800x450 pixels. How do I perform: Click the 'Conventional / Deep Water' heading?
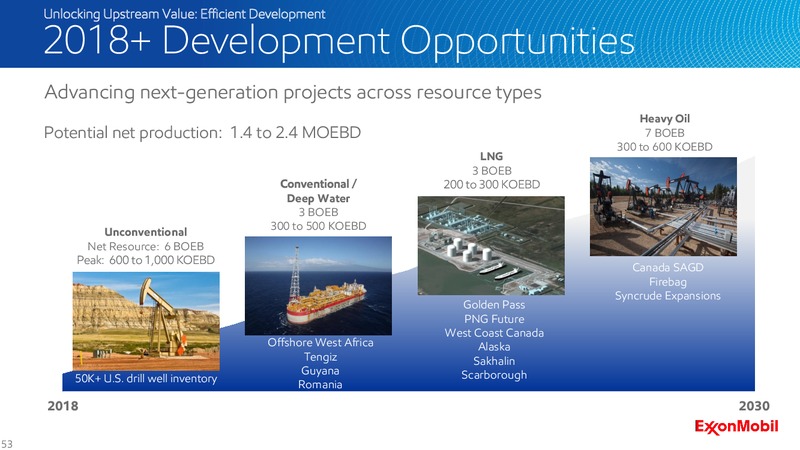318,191
